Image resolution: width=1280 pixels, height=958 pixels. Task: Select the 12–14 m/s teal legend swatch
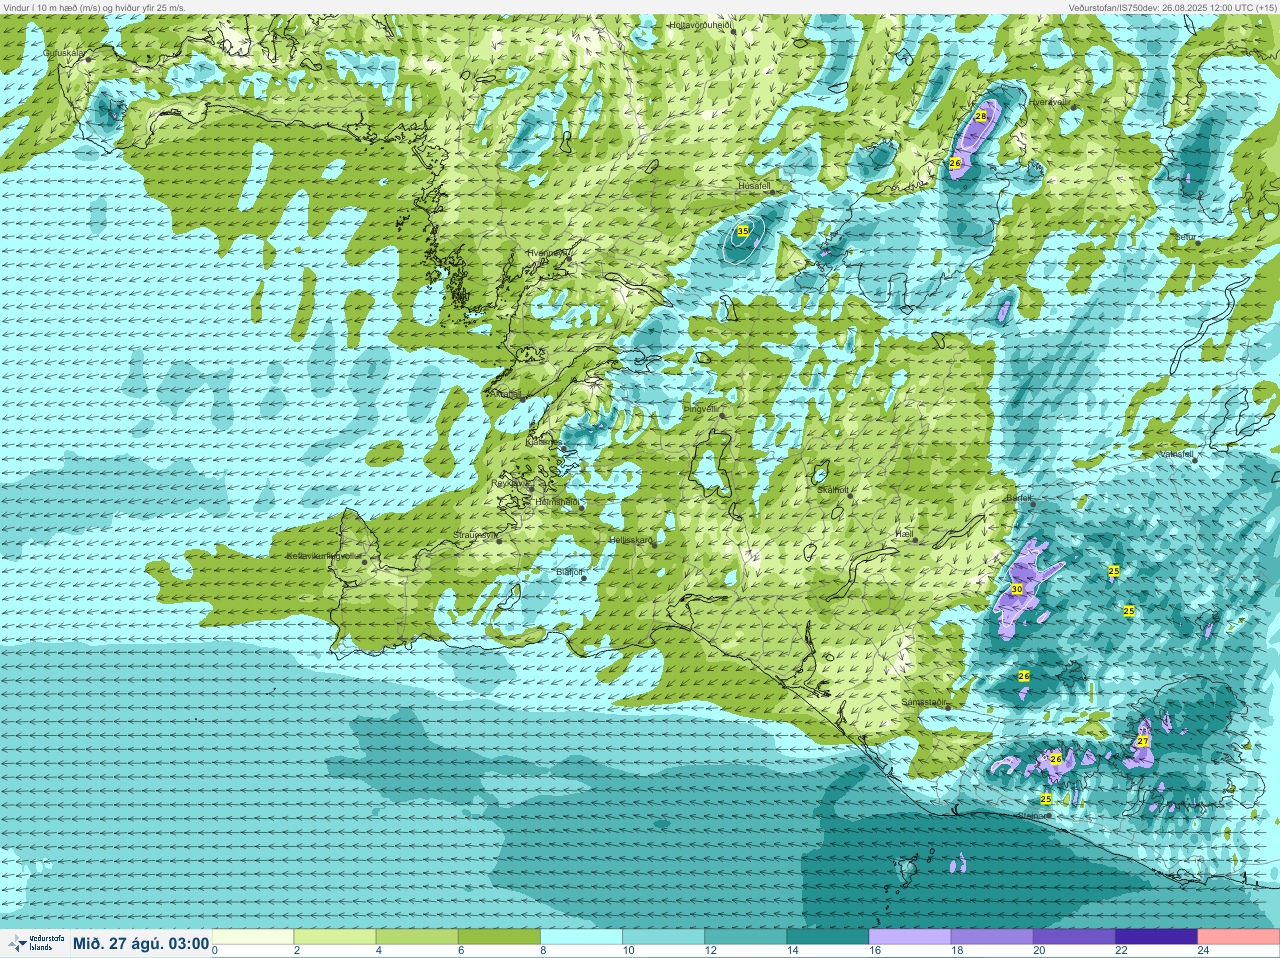click(745, 937)
